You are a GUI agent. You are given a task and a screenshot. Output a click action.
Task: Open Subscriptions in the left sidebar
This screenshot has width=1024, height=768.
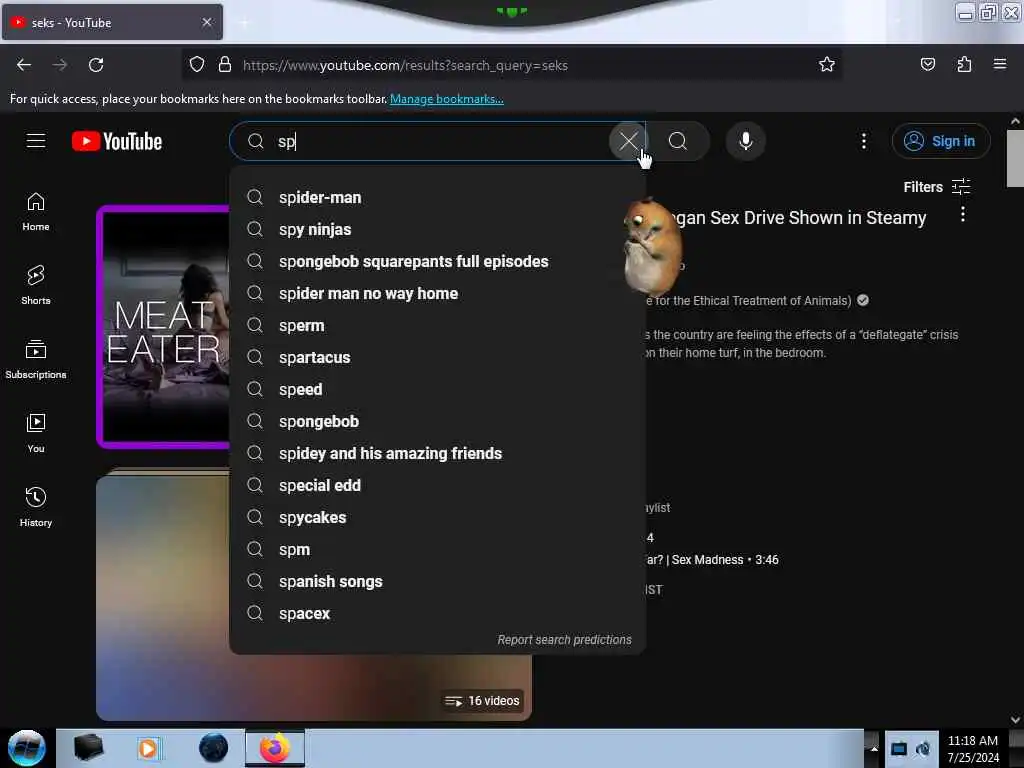pyautogui.click(x=36, y=360)
